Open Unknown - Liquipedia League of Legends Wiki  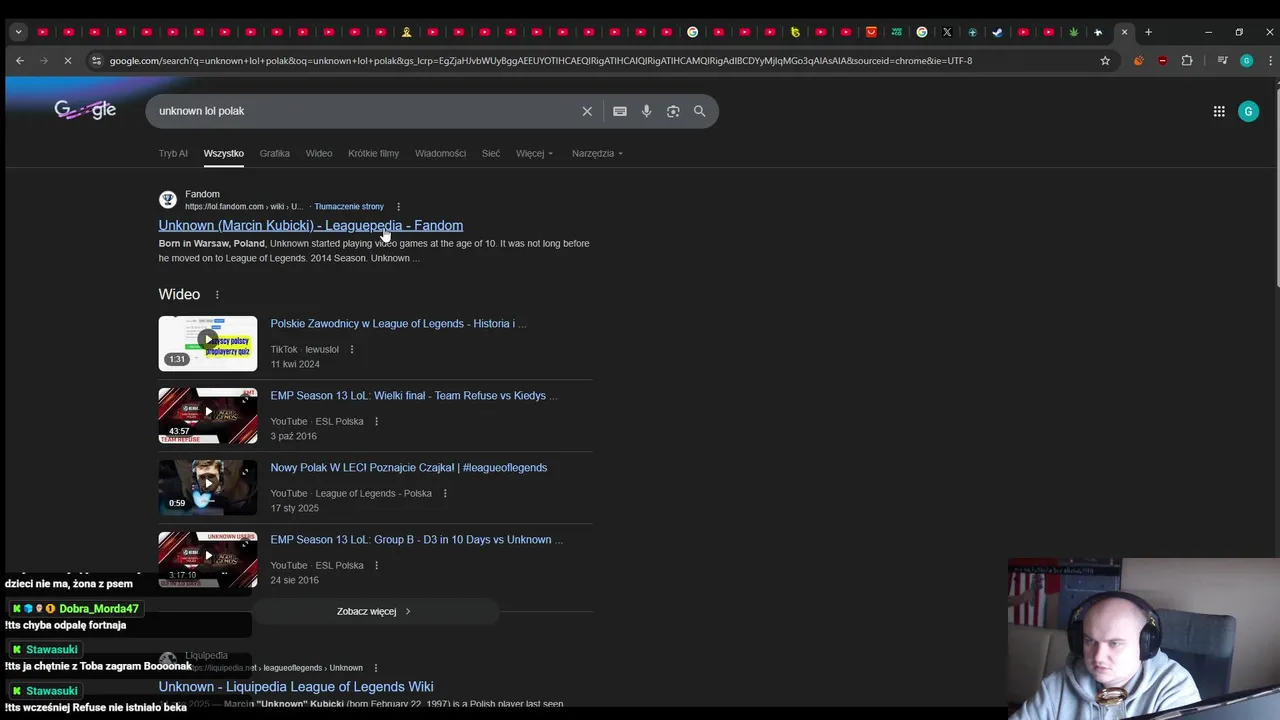point(295,687)
